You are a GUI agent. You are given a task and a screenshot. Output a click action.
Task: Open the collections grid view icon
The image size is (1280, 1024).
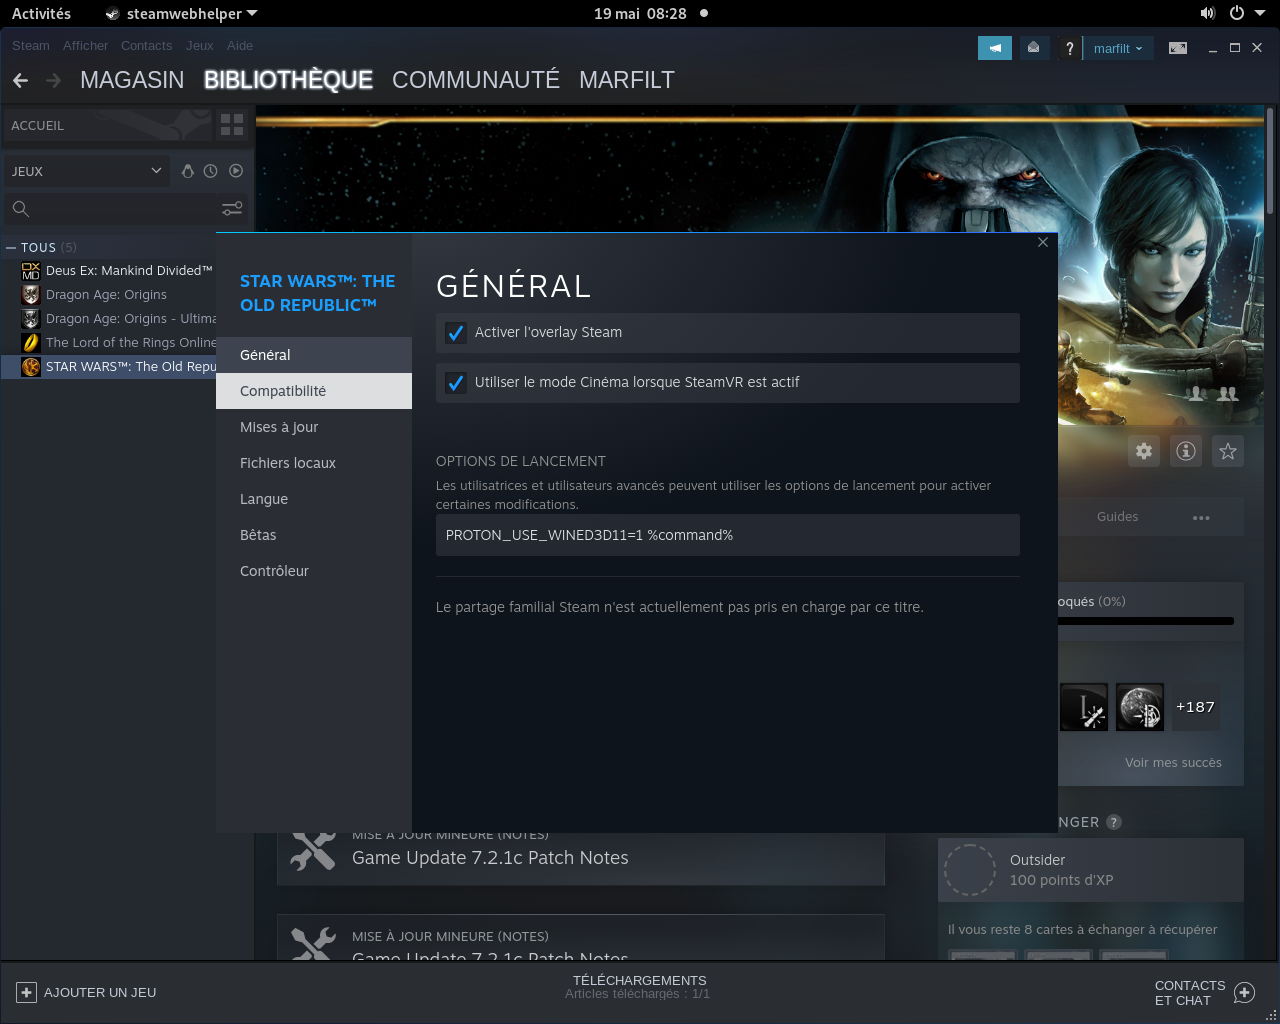[x=232, y=125]
